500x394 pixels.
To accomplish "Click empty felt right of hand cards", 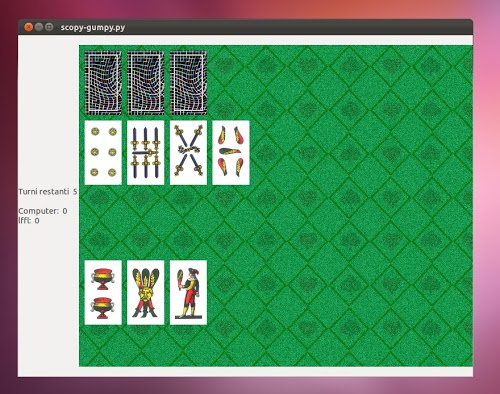I will [333, 292].
